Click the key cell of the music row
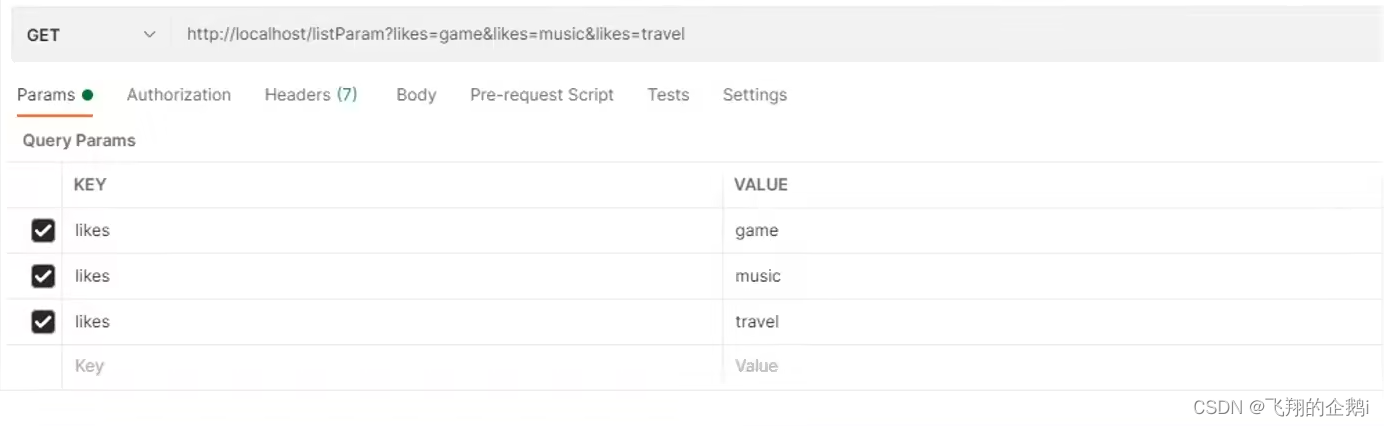 coord(392,276)
